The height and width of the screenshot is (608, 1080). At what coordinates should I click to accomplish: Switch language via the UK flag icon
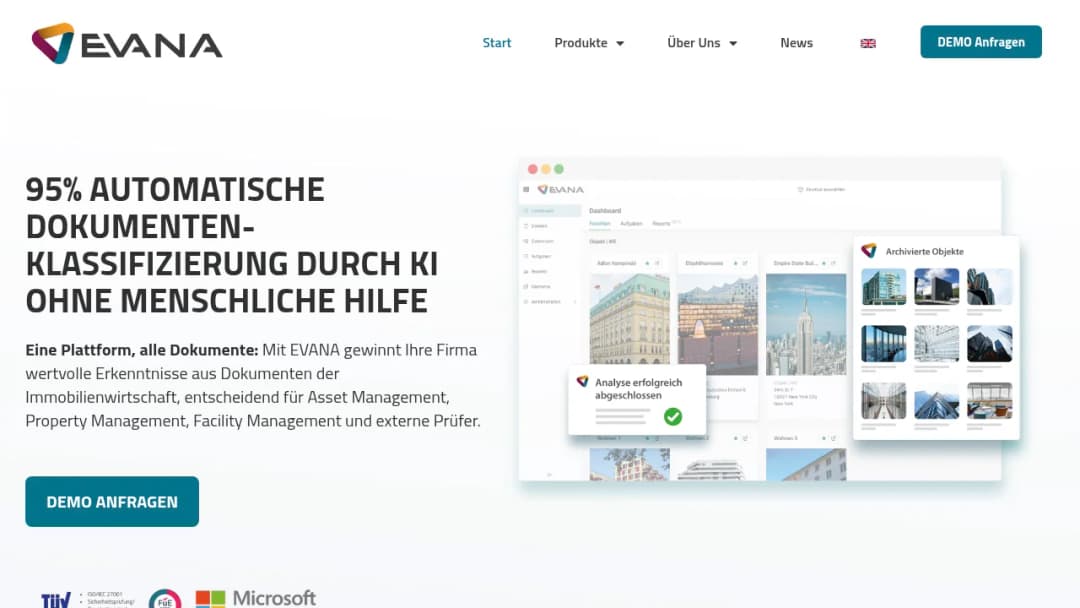868,43
